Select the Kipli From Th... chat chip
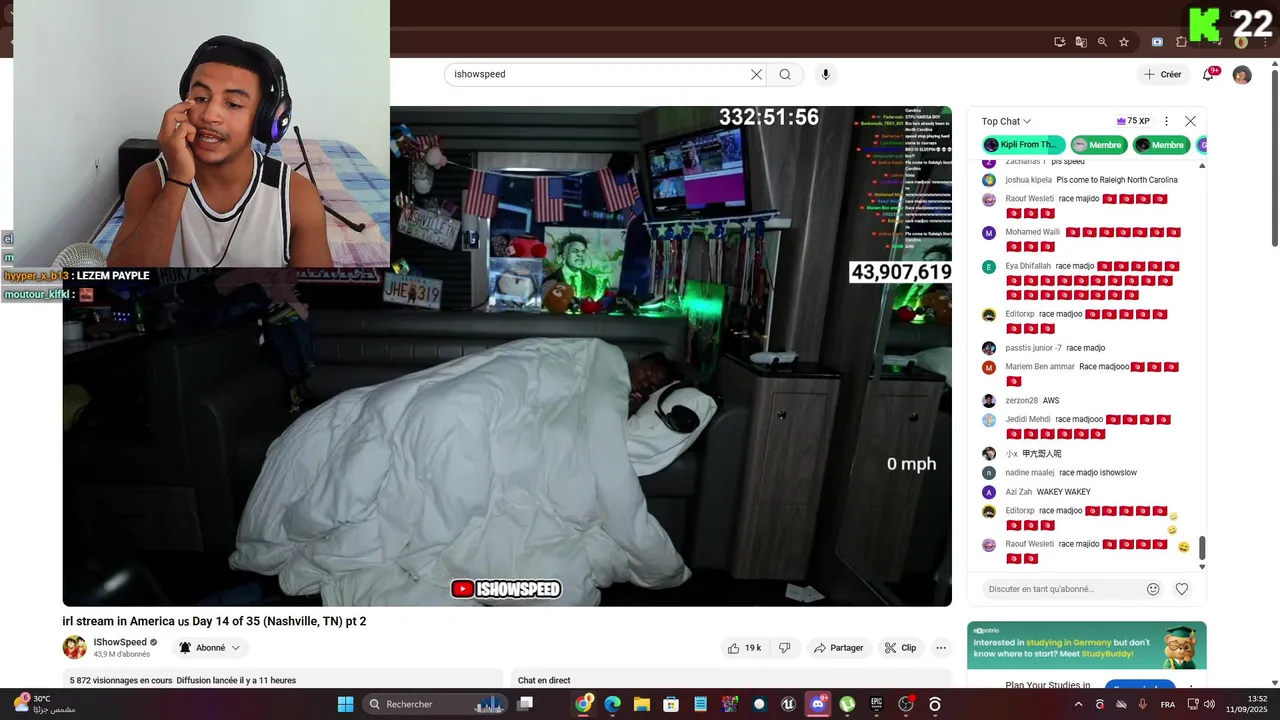 pos(1023,145)
